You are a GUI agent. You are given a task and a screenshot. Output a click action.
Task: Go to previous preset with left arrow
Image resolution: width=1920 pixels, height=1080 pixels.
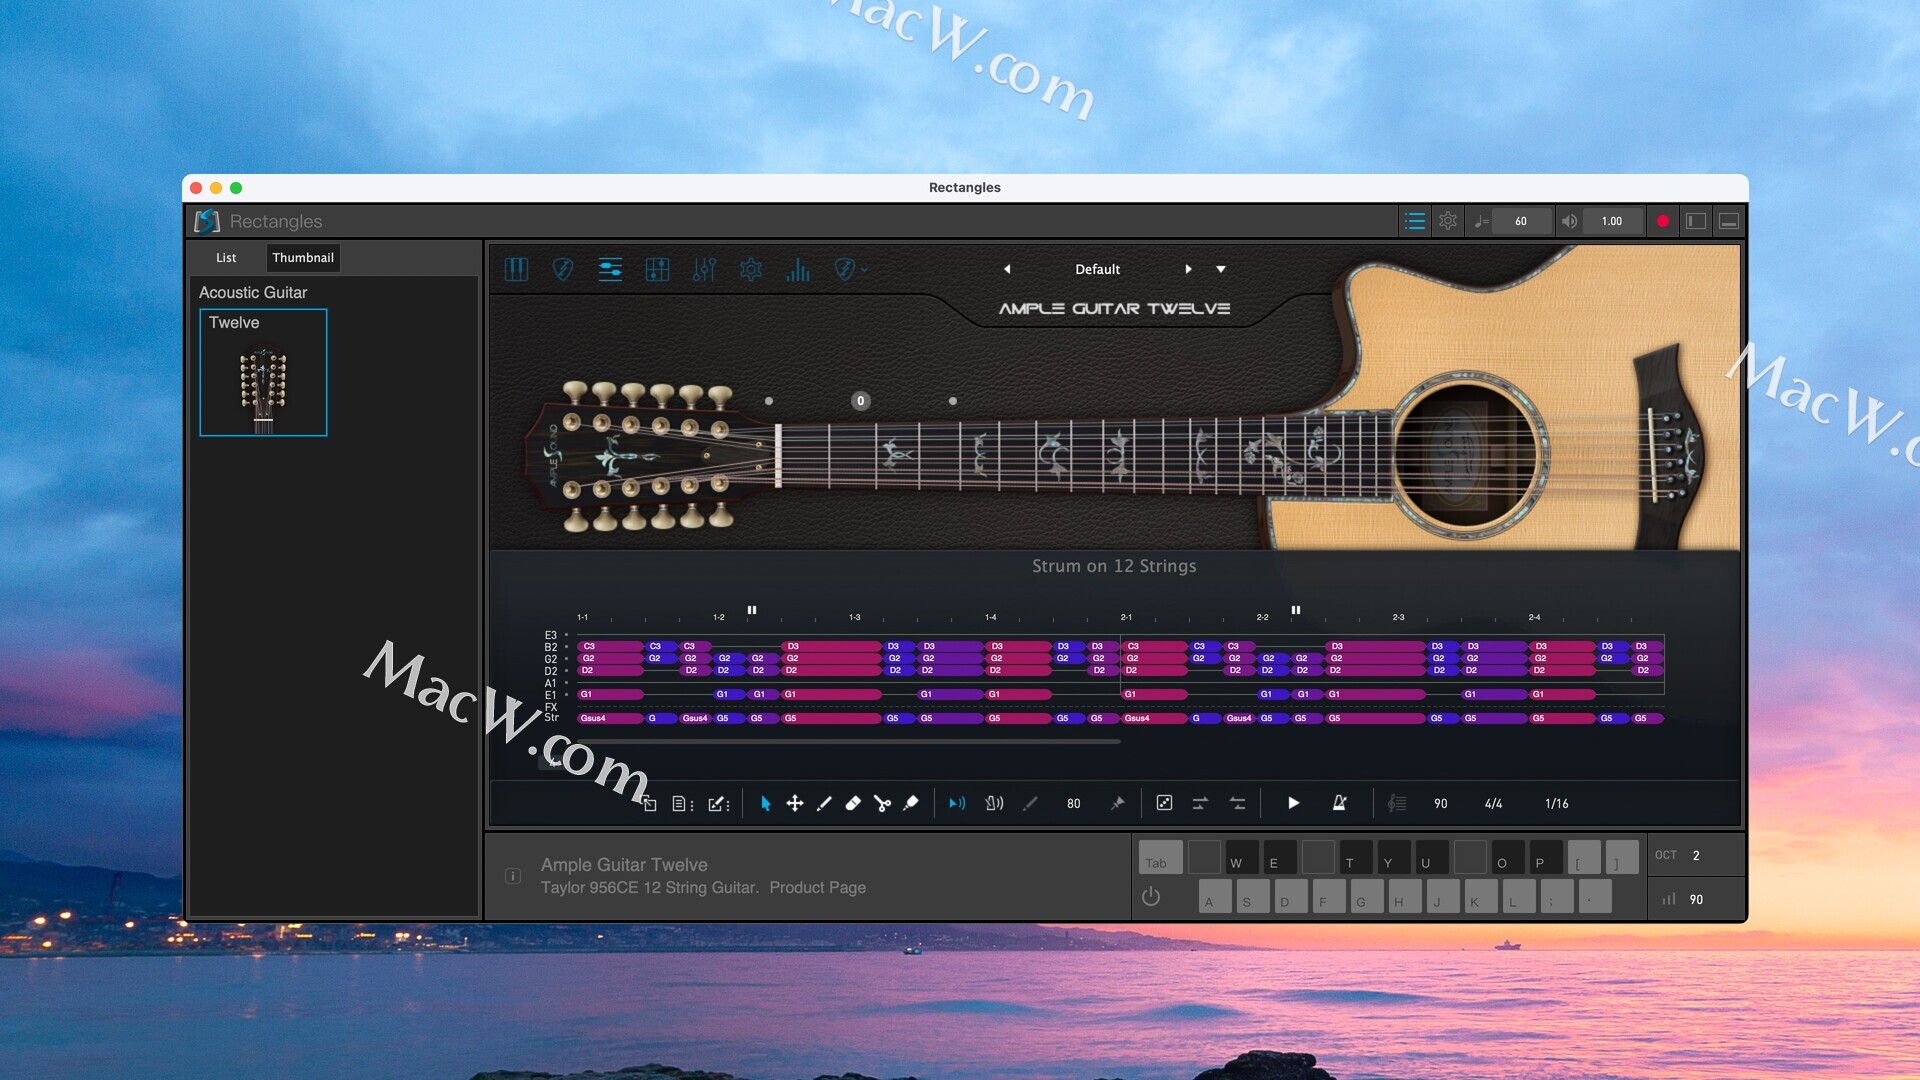click(1007, 269)
